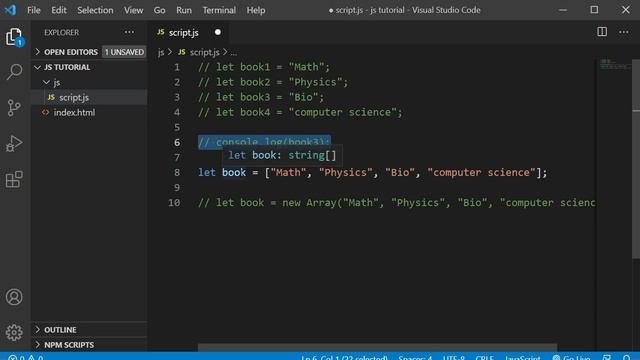Open editor More Actions ellipsis
Image resolution: width=640 pixels, height=360 pixels.
(x=624, y=32)
